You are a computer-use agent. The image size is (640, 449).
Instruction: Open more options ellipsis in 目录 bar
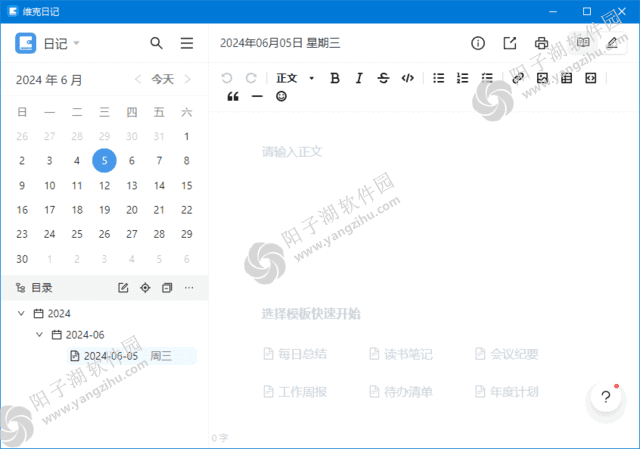pyautogui.click(x=189, y=288)
